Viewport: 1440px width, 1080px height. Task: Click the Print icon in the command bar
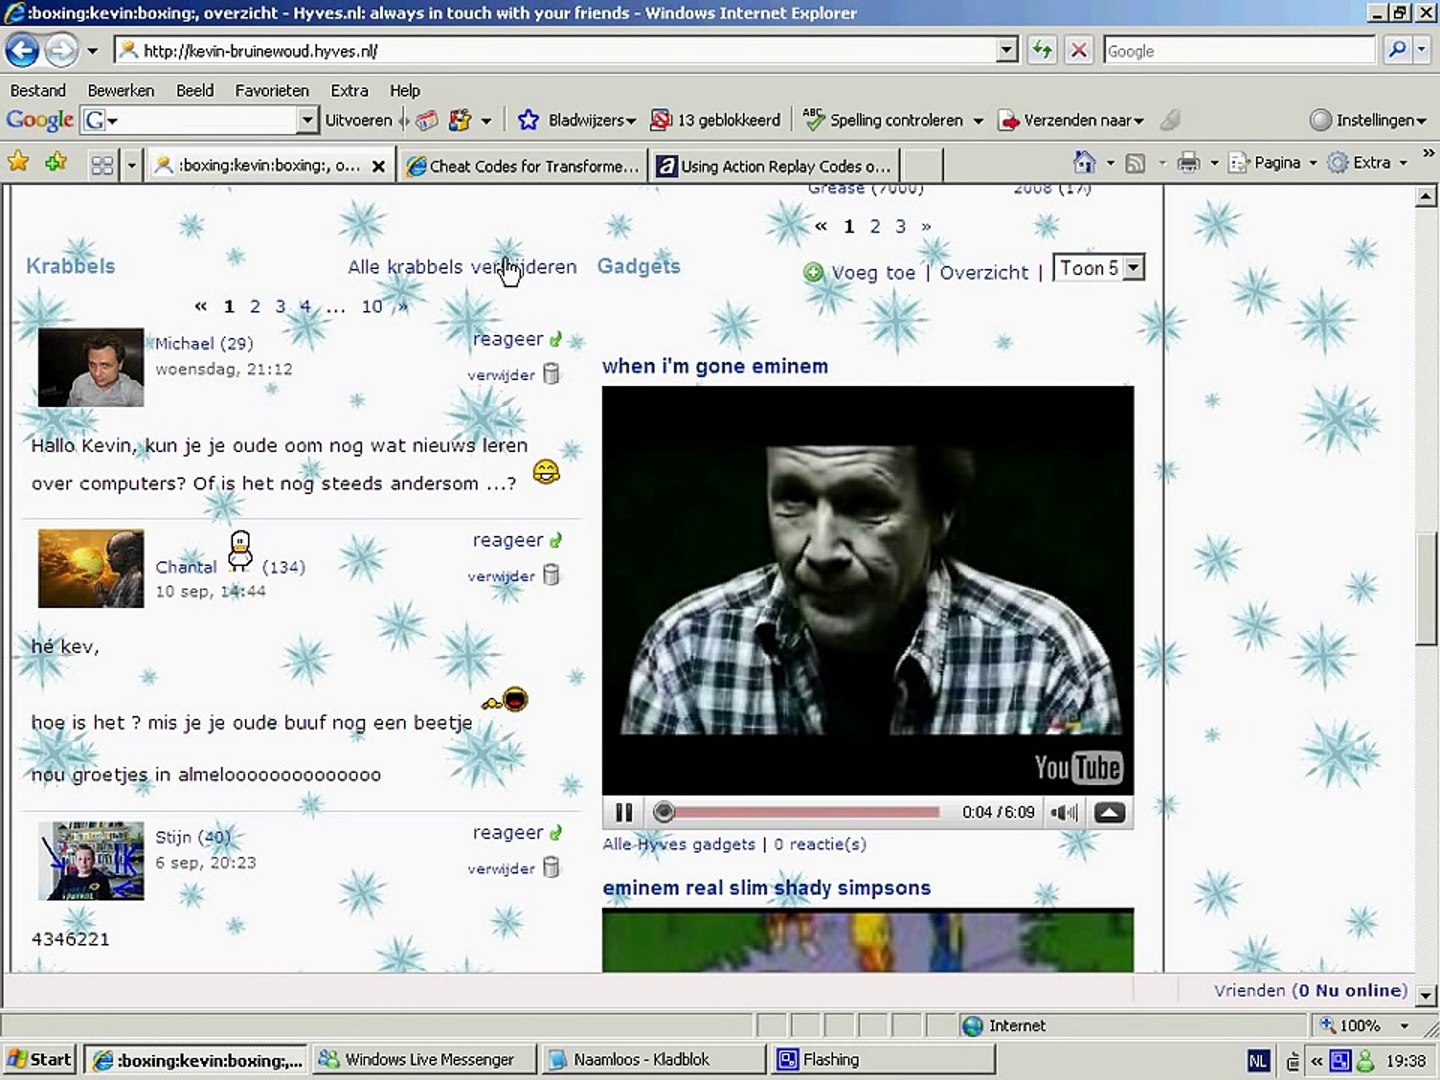1188,163
